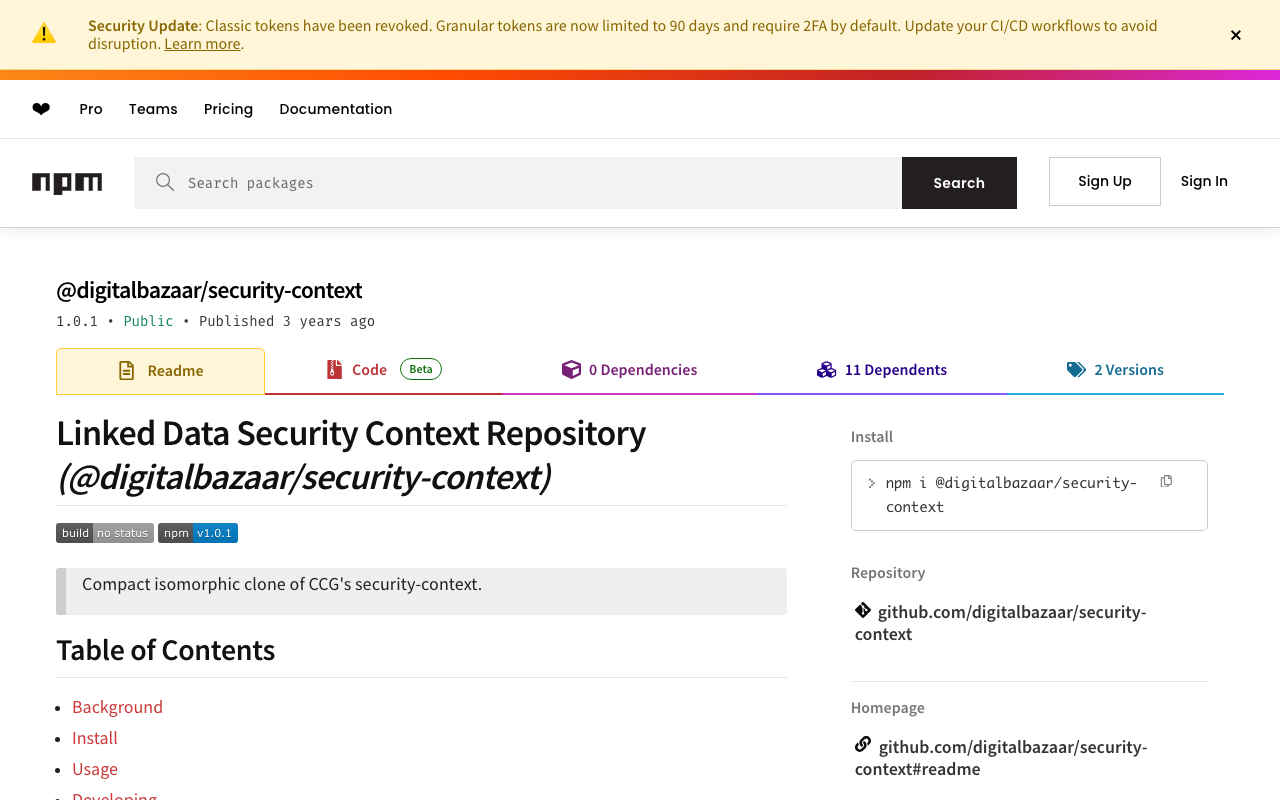The height and width of the screenshot is (800, 1280).
Task: Click the search magnifier icon
Action: click(x=165, y=182)
